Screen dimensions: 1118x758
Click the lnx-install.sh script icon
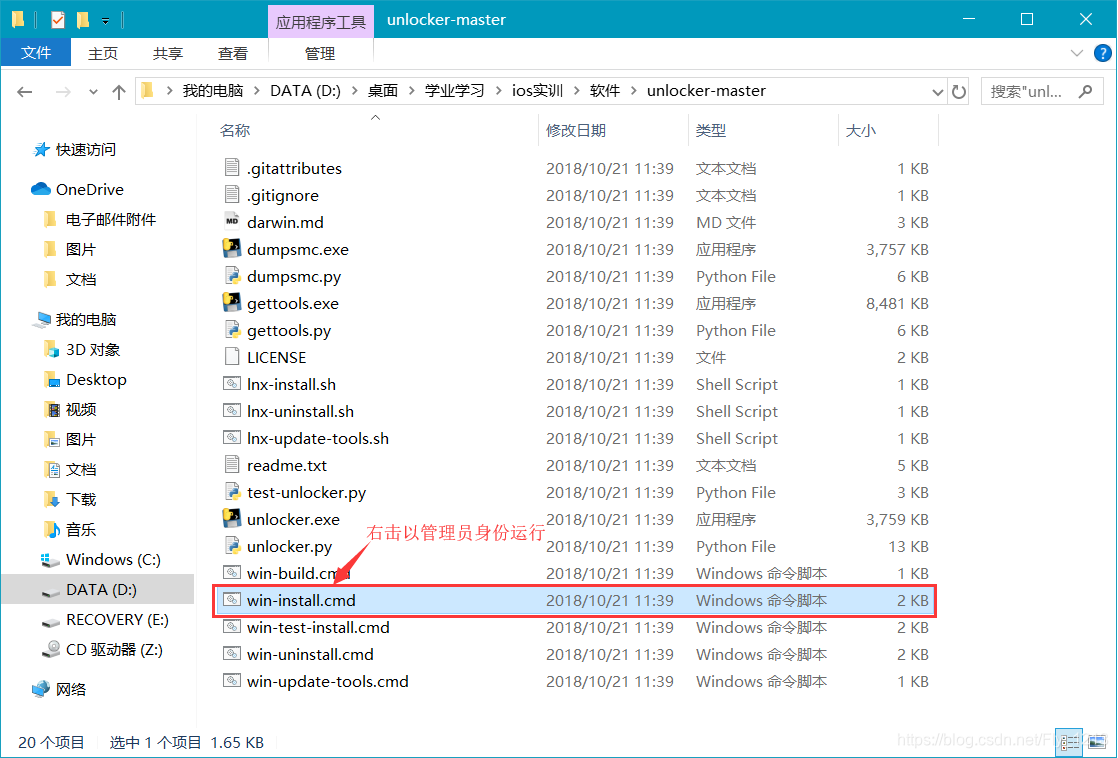[232, 384]
